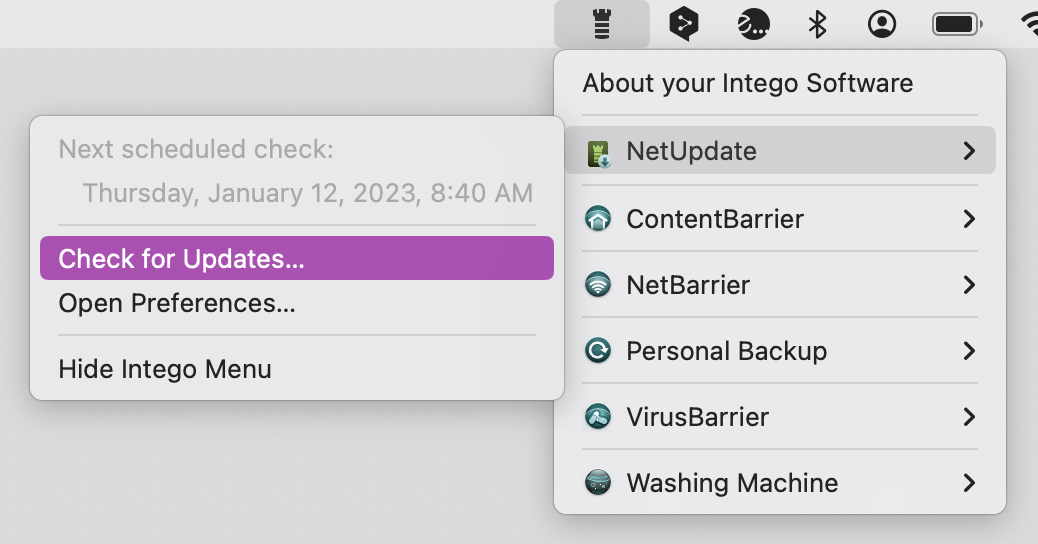Expand the NetBarrier submenu chevron

point(969,285)
